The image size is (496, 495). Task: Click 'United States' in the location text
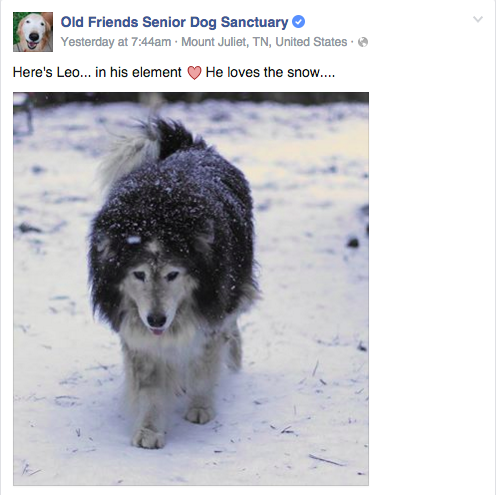[x=311, y=42]
